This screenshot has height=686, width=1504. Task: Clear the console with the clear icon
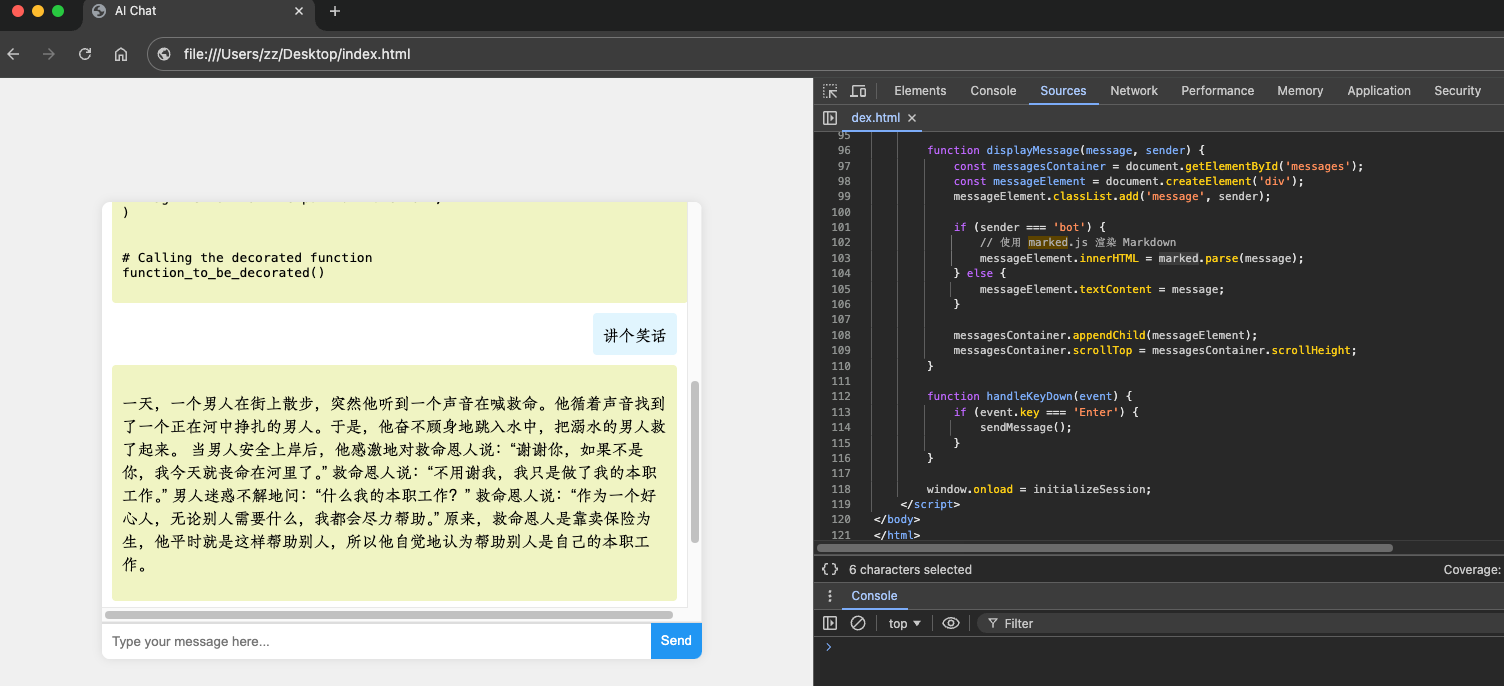pos(858,623)
